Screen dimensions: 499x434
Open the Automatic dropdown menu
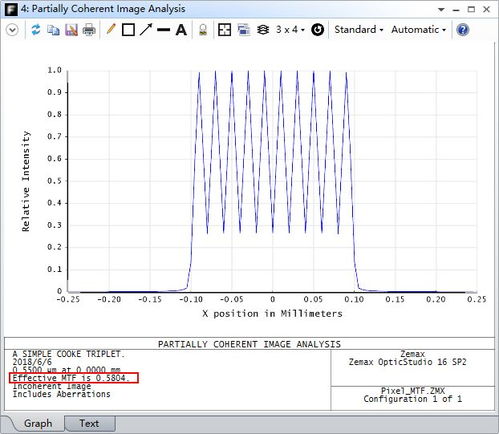pyautogui.click(x=419, y=30)
